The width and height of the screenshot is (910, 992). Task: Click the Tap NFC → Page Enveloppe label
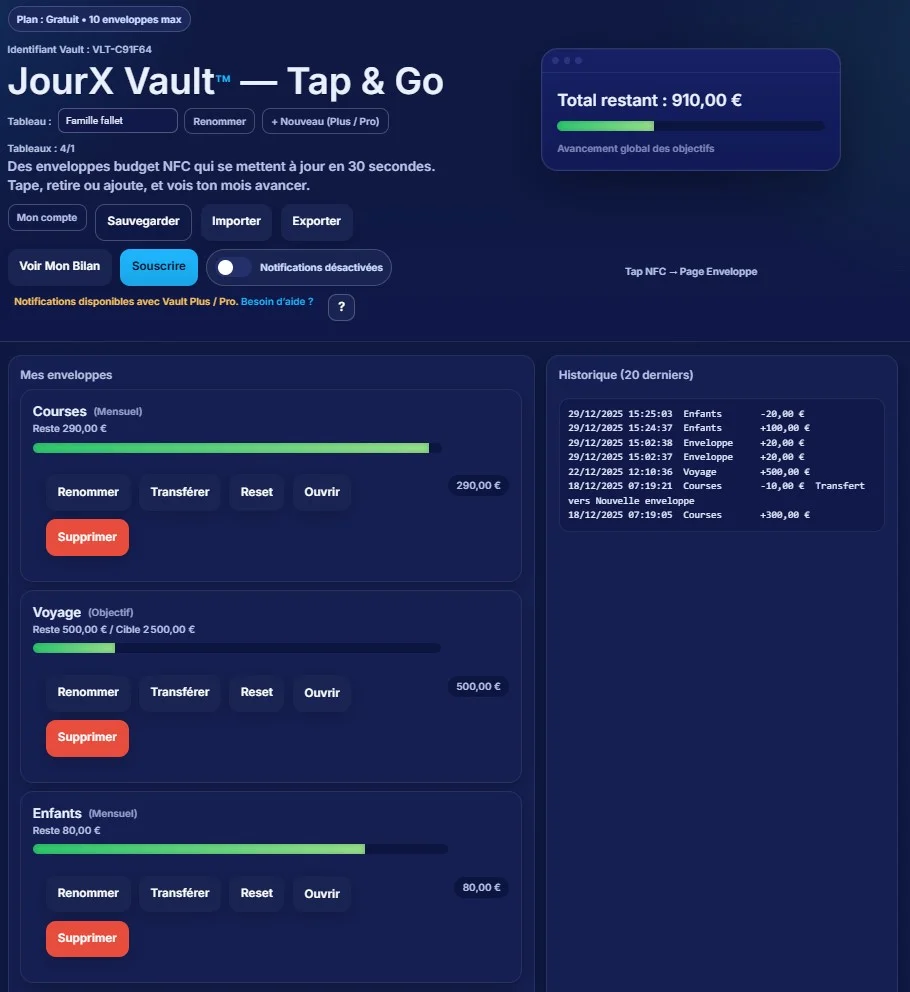691,271
